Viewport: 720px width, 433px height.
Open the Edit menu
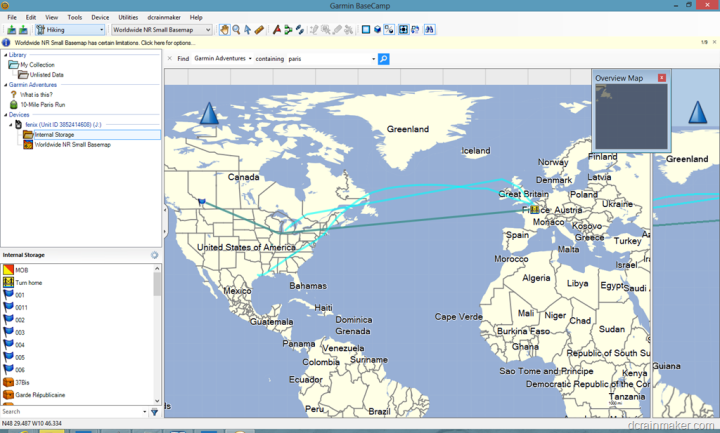[31, 17]
